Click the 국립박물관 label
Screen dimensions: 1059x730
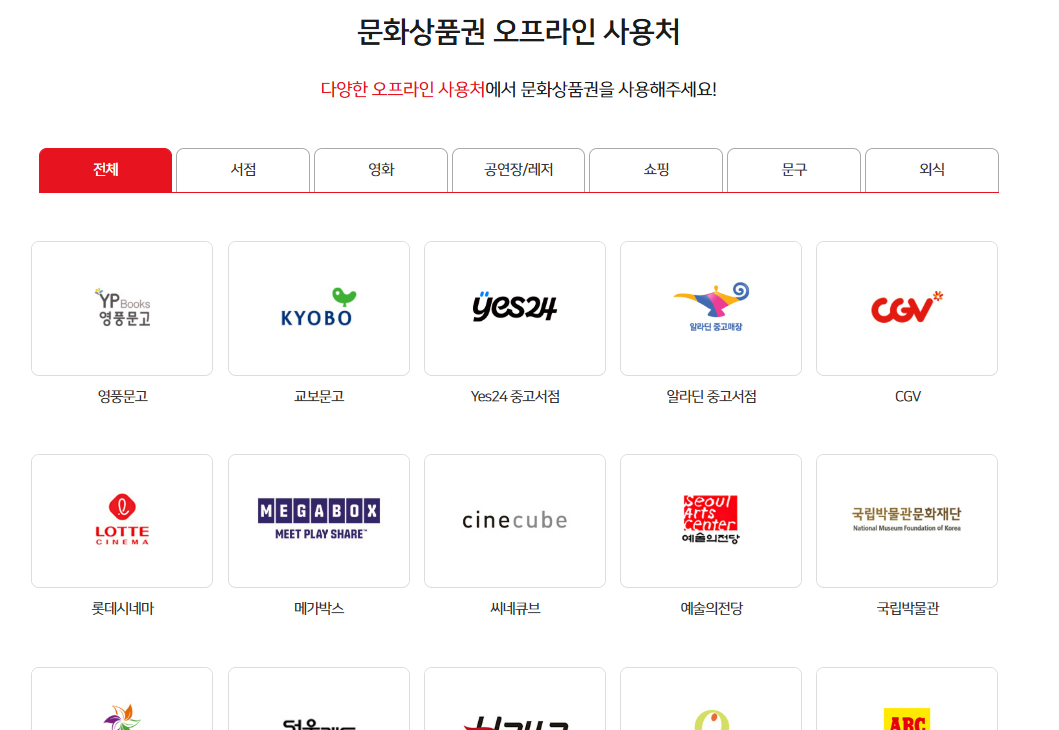click(x=907, y=608)
